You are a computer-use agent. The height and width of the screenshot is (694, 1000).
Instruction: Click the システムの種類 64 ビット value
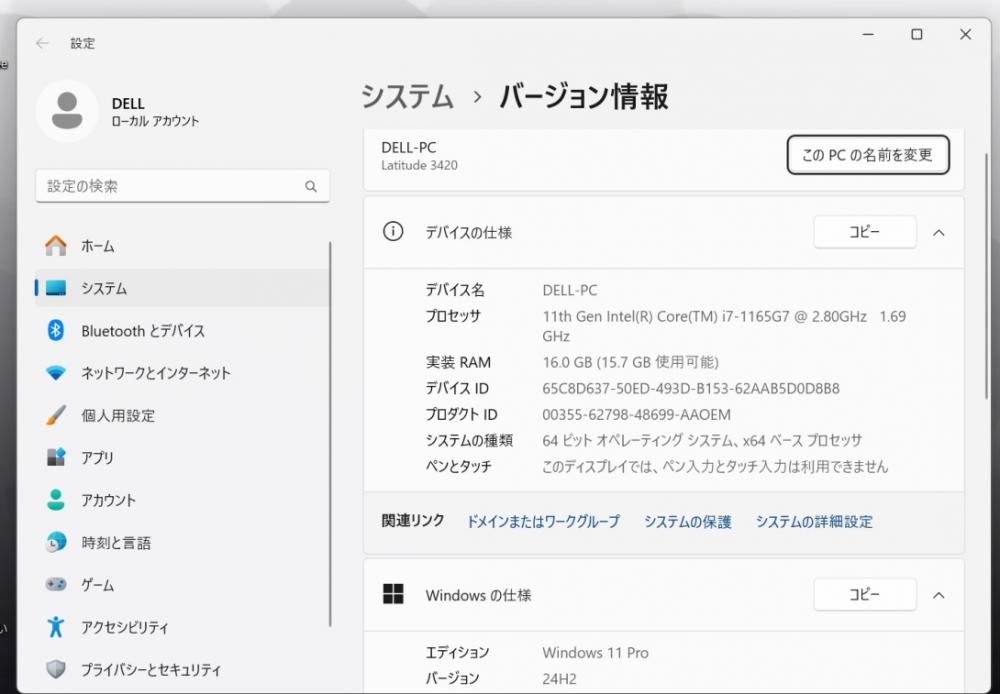[x=702, y=440]
